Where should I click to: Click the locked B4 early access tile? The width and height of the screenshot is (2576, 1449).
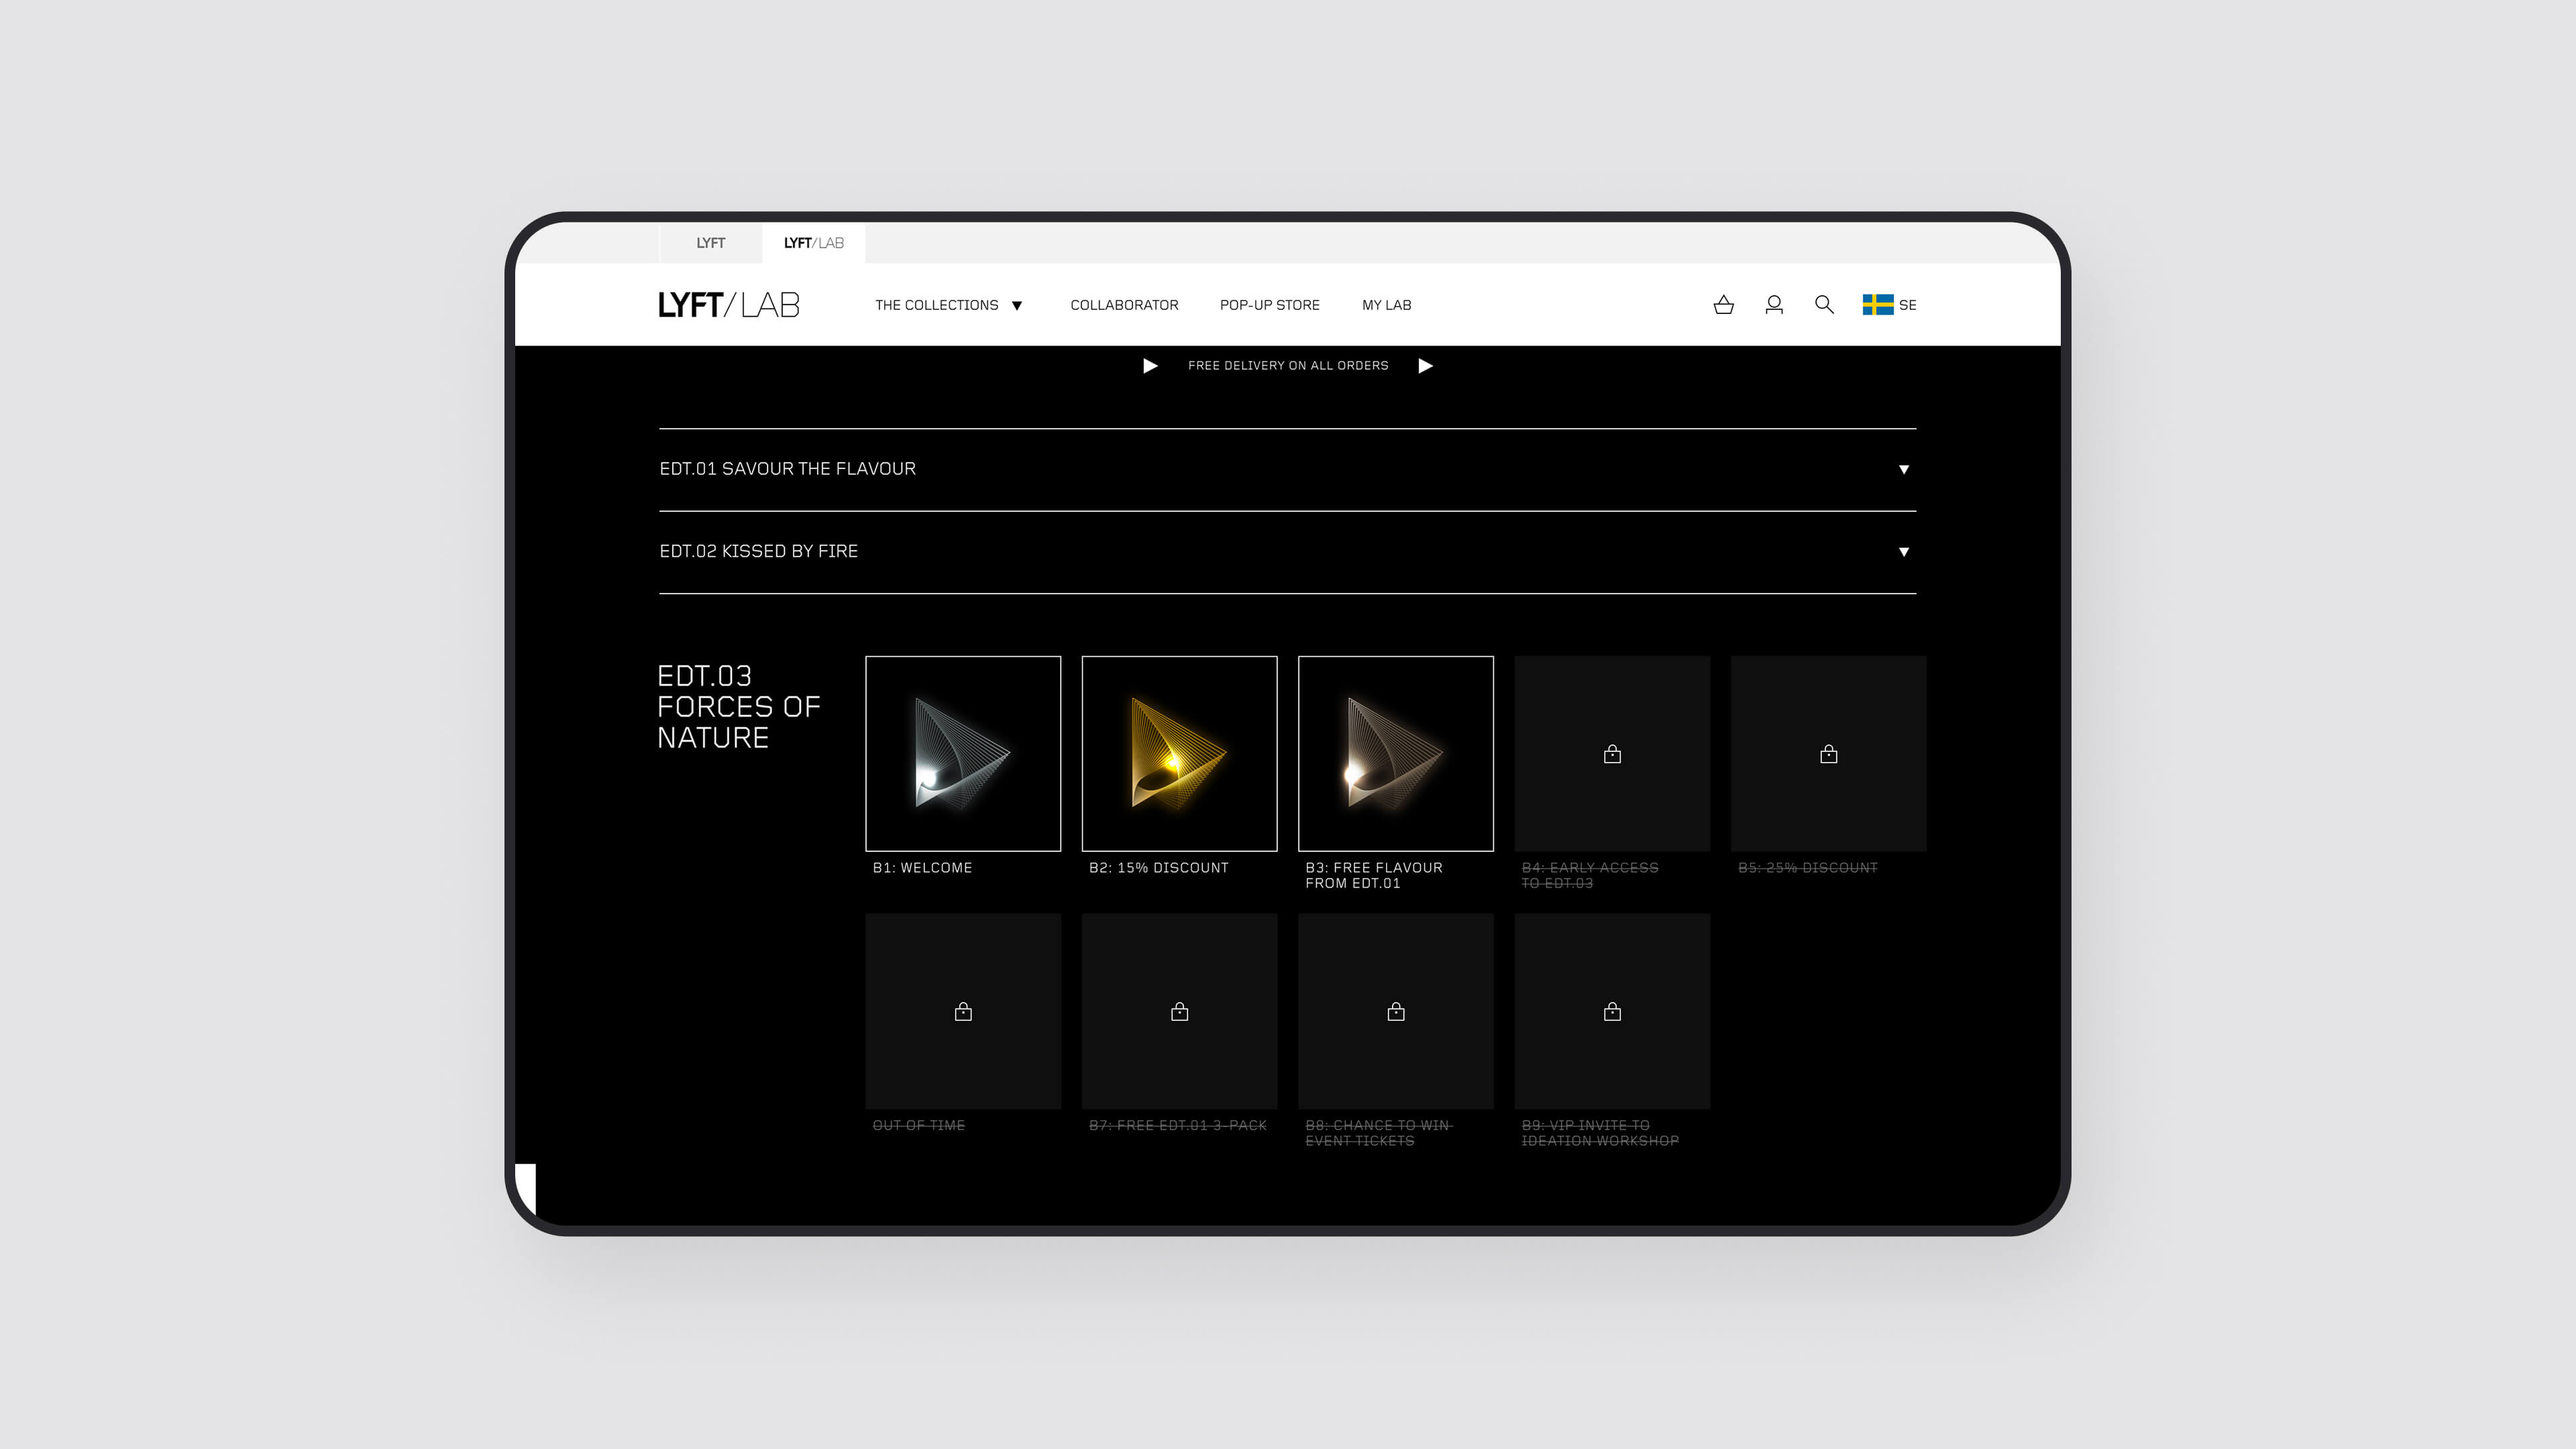1612,754
